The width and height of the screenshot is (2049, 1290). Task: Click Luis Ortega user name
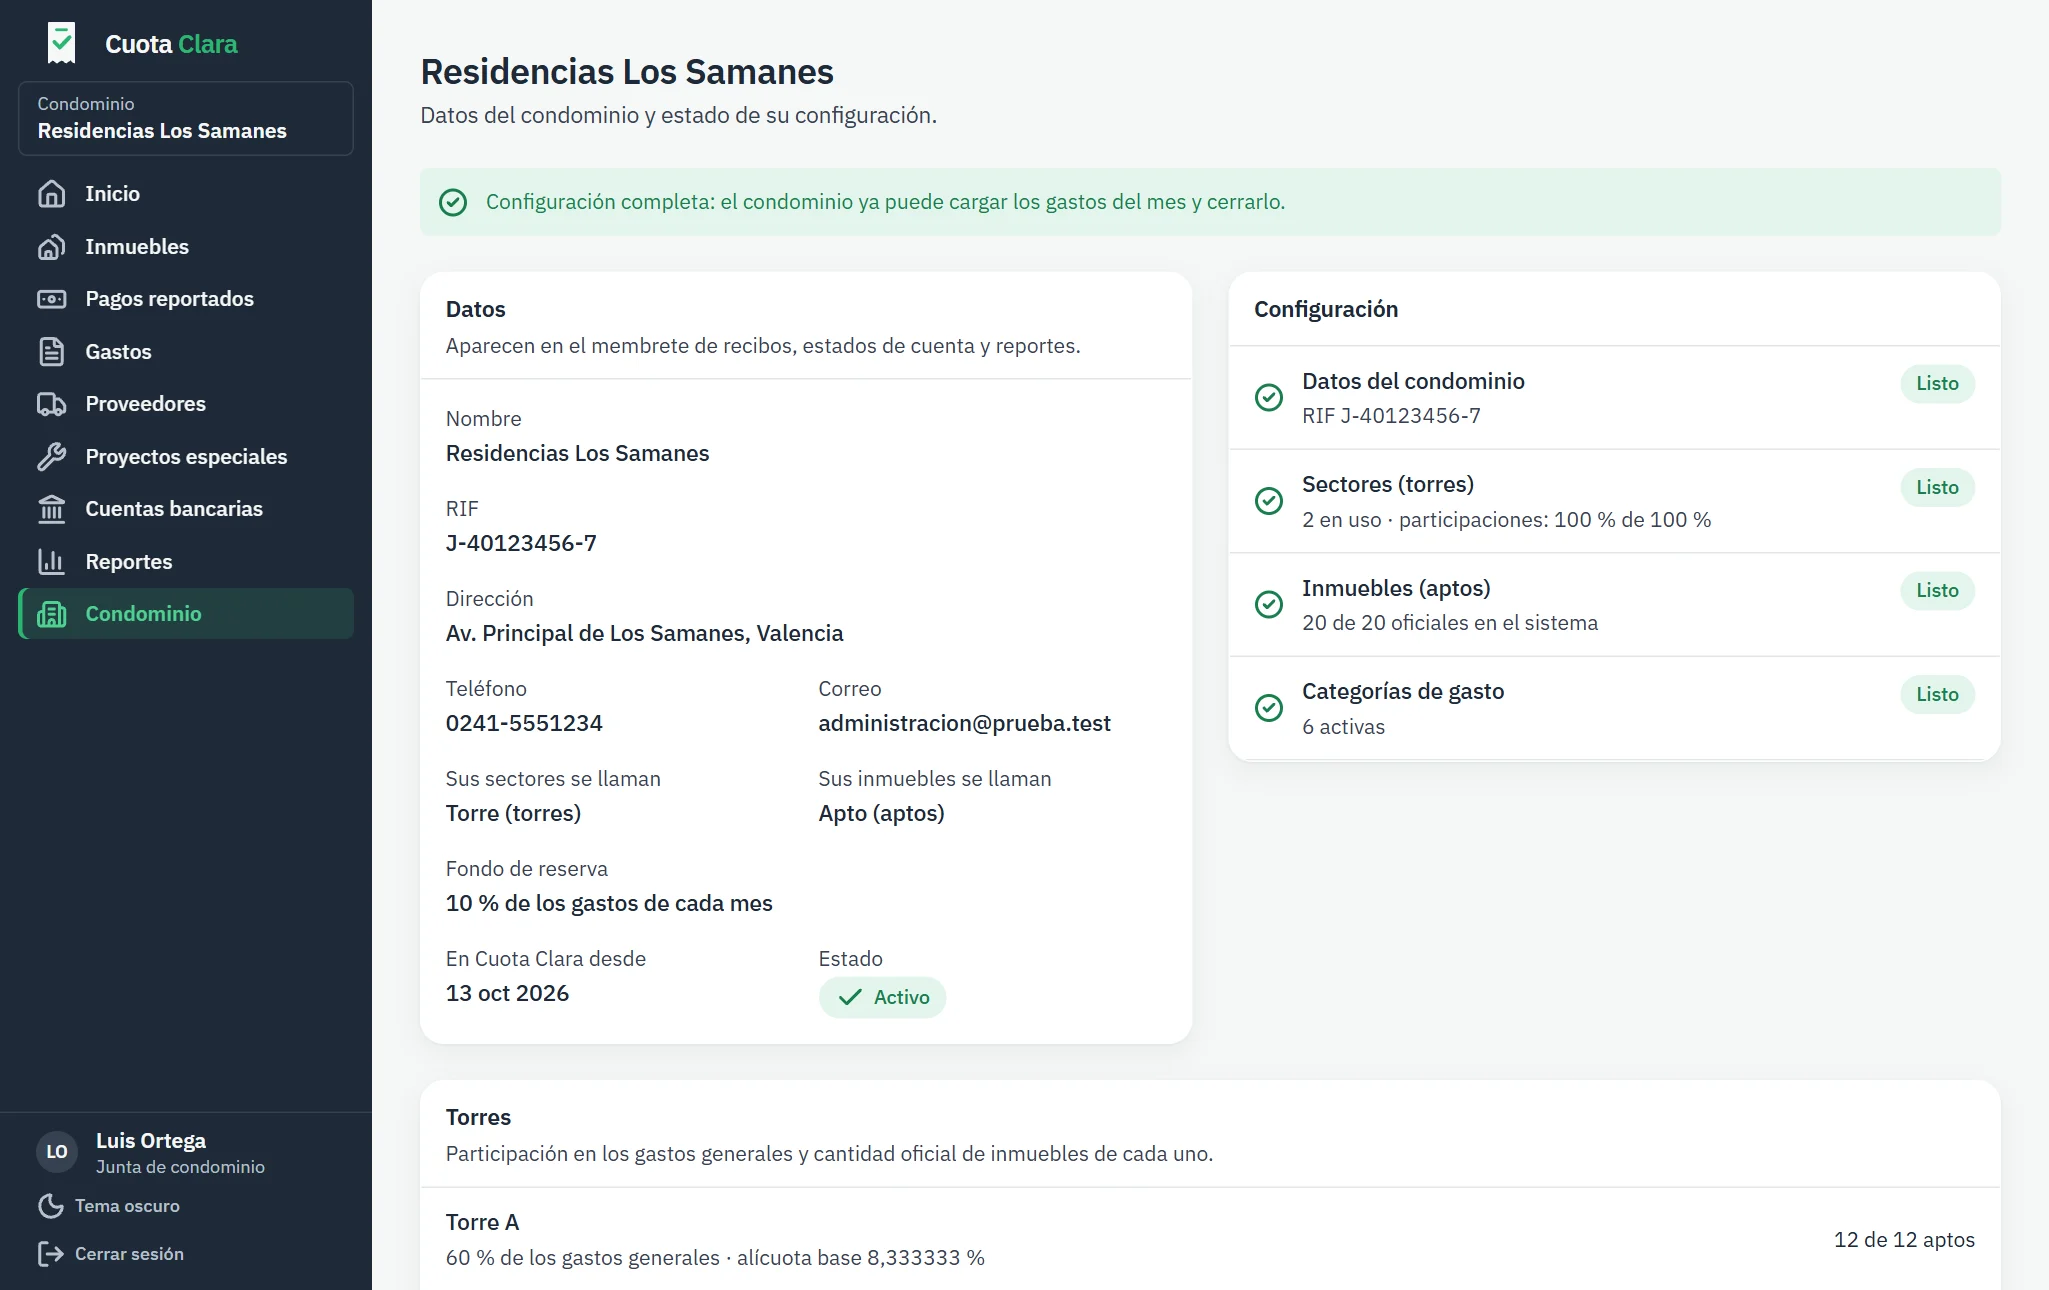click(x=151, y=1141)
